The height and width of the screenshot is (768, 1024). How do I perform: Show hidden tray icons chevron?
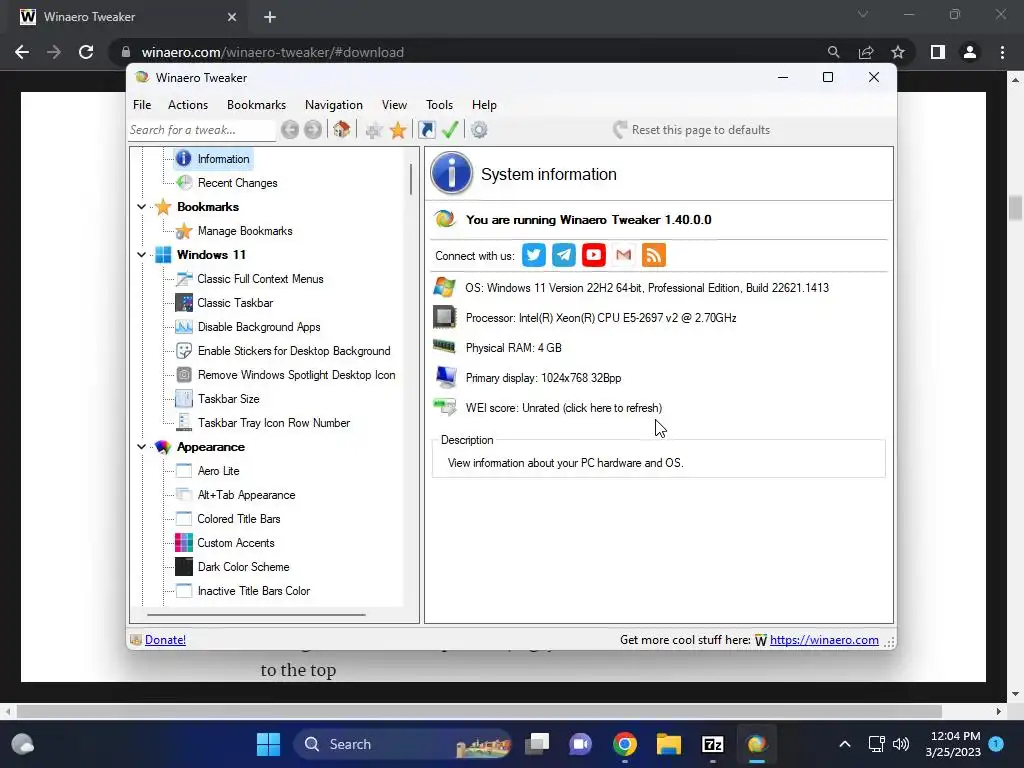844,744
